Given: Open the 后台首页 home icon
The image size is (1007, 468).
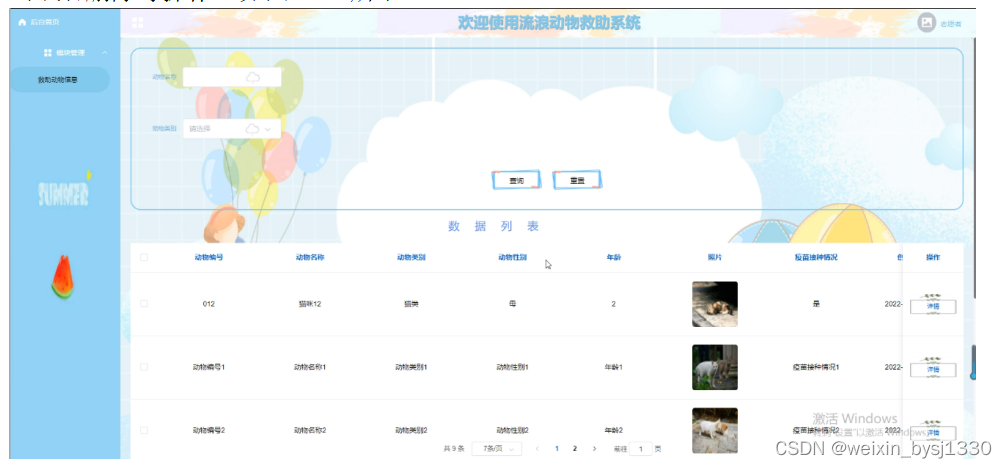Looking at the screenshot, I should click(x=22, y=22).
